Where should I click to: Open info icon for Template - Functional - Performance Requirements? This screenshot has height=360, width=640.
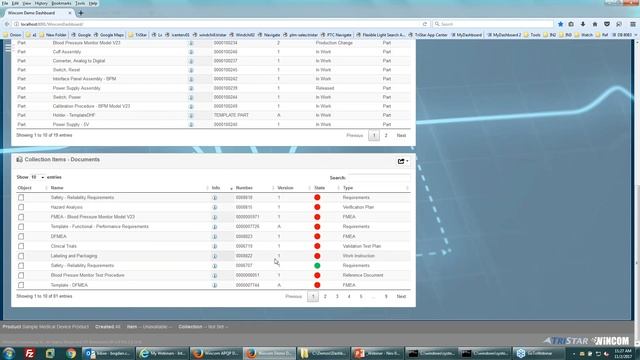[215, 227]
